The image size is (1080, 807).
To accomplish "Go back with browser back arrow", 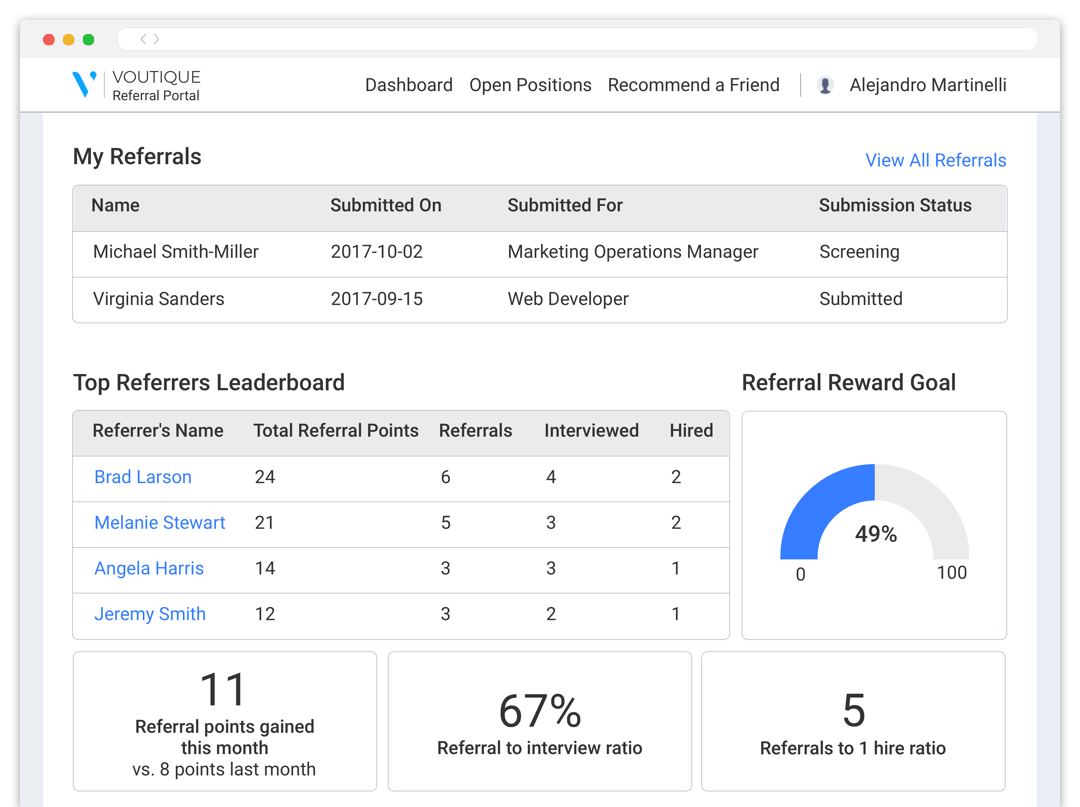I will [143, 39].
